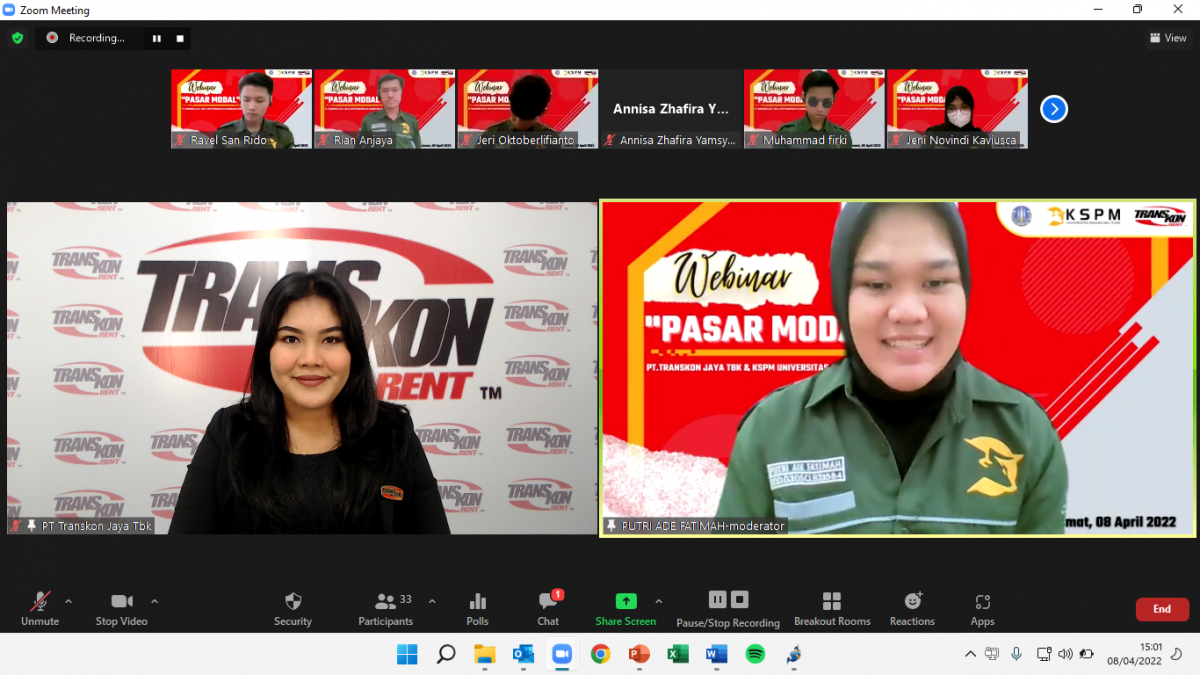1200x675 pixels.
Task: Open the Security shield menu
Action: [x=293, y=608]
